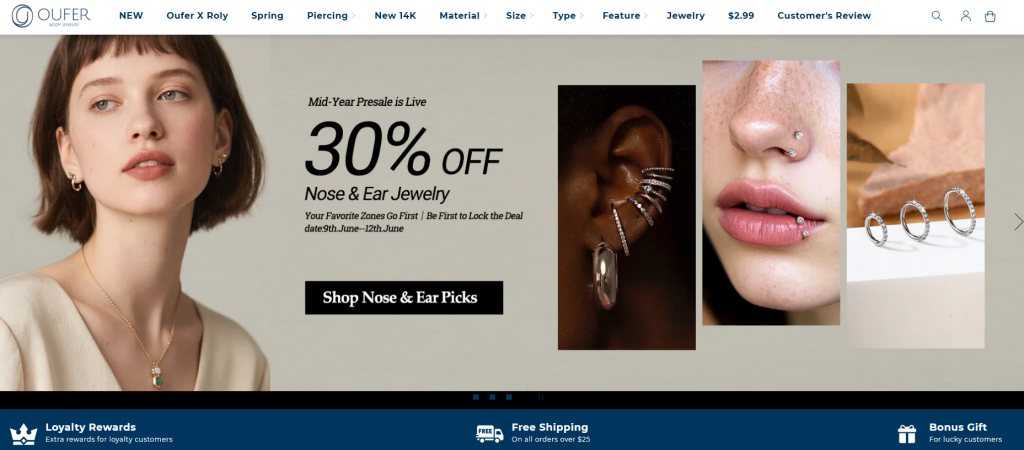The width and height of the screenshot is (1024, 450).
Task: Select the first carousel slide indicator
Action: pyautogui.click(x=475, y=396)
